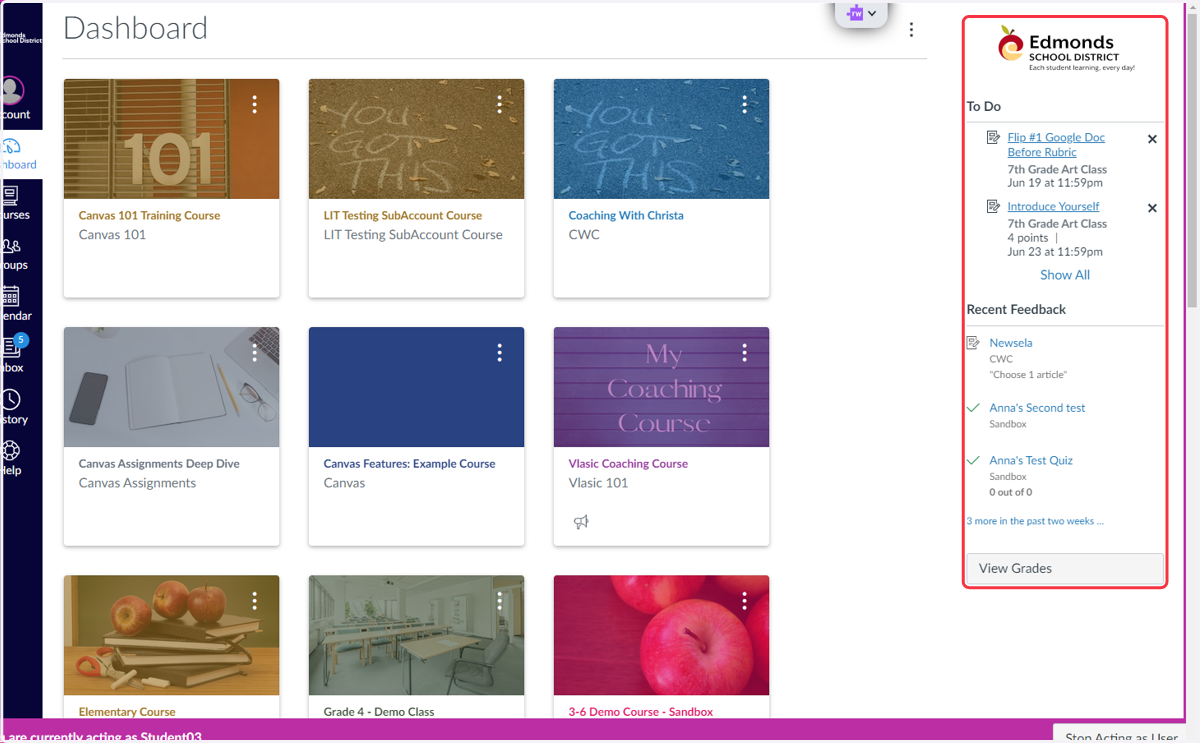Open the History clock icon
Viewport: 1200px width, 743px height.
coord(11,400)
